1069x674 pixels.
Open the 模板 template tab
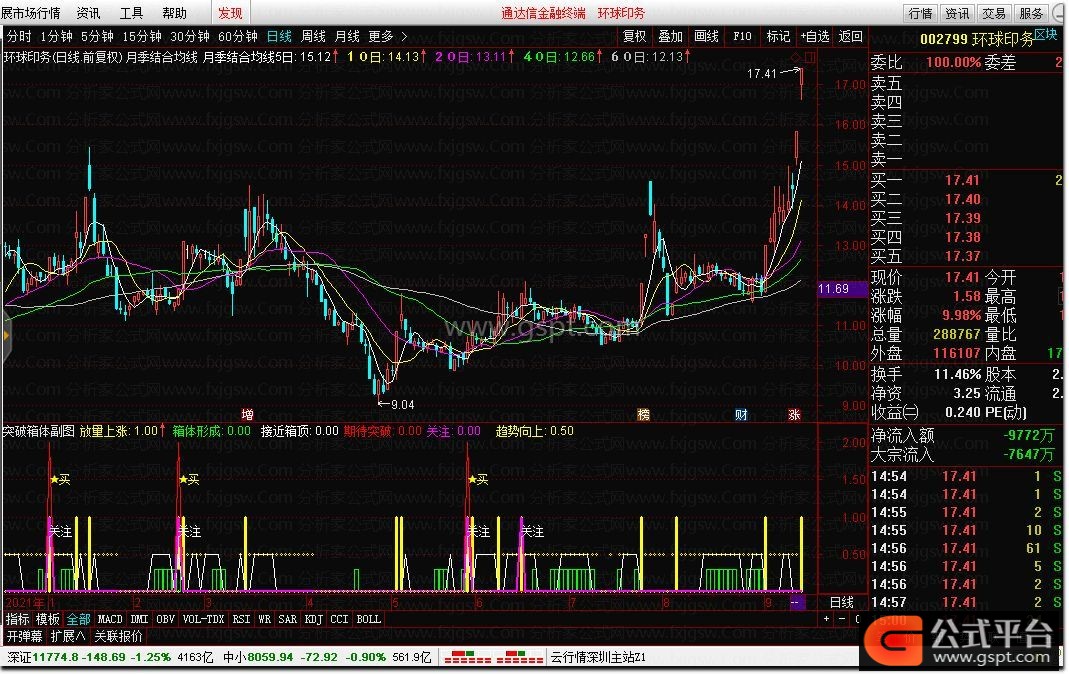(x=48, y=619)
